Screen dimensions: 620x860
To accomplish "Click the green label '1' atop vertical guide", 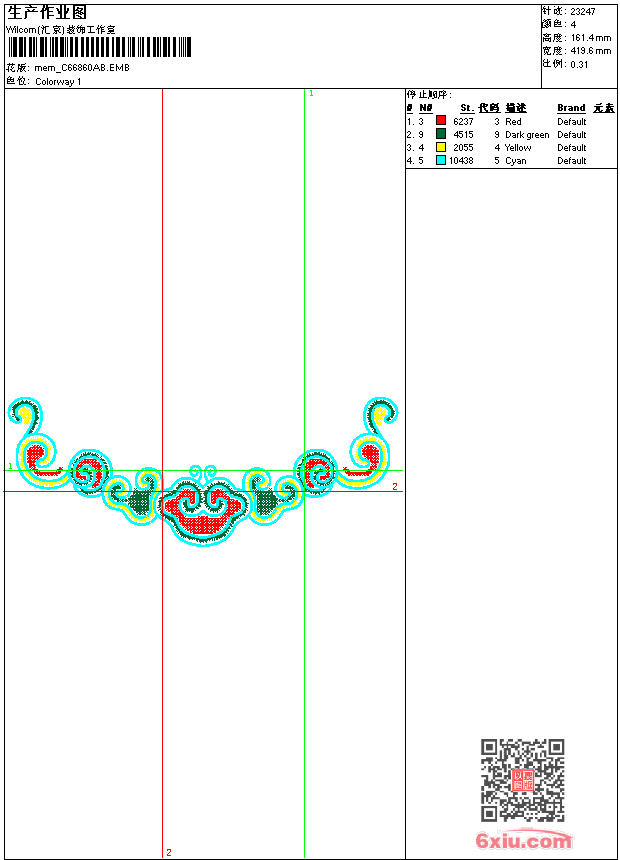I will tap(311, 94).
